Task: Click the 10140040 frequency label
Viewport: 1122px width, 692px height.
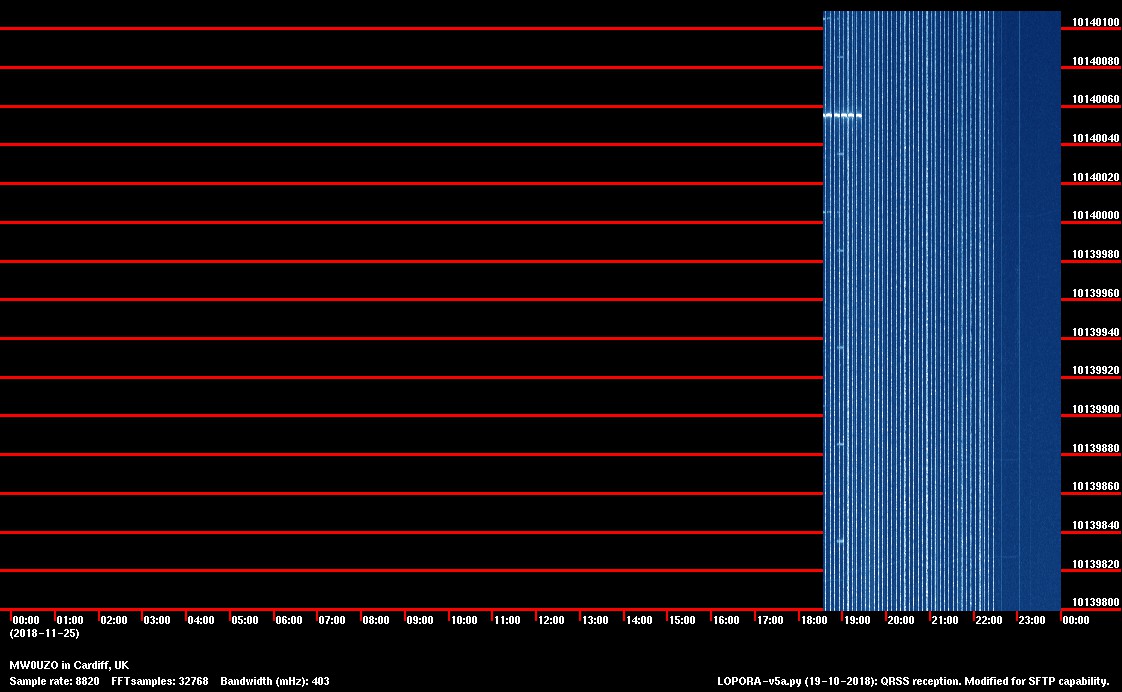Action: (1096, 139)
